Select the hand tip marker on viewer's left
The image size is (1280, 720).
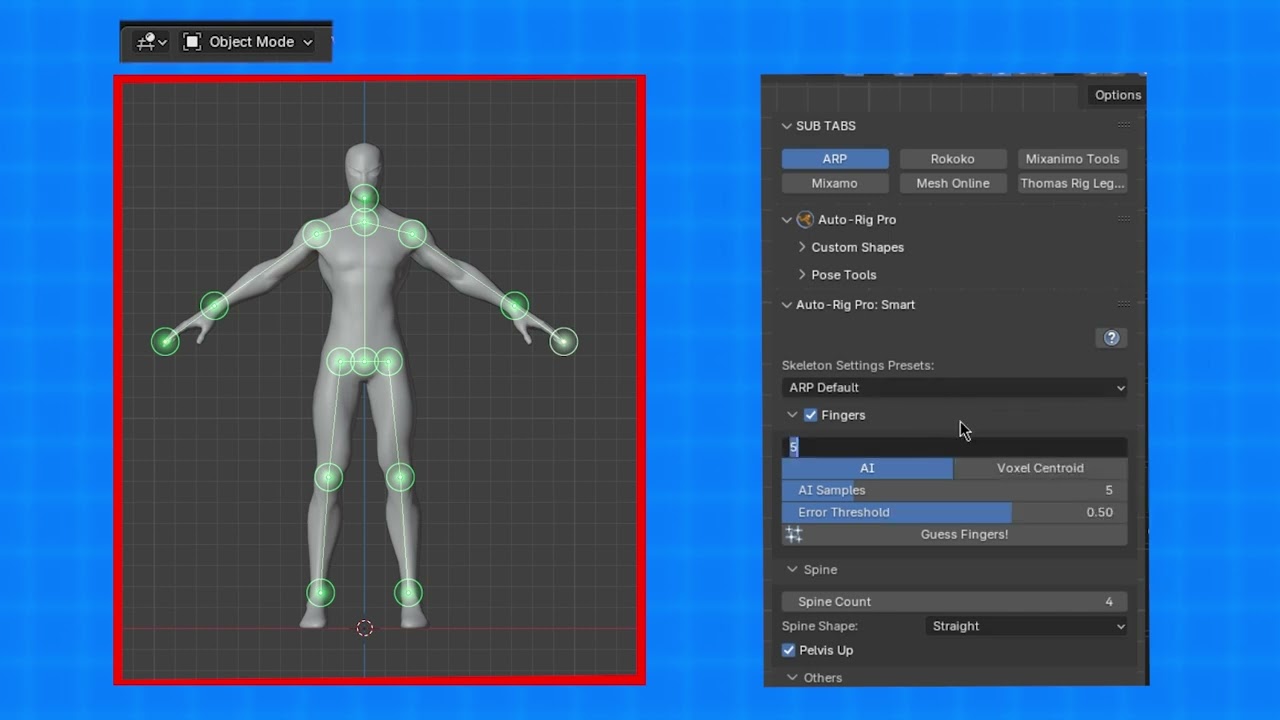pos(165,342)
